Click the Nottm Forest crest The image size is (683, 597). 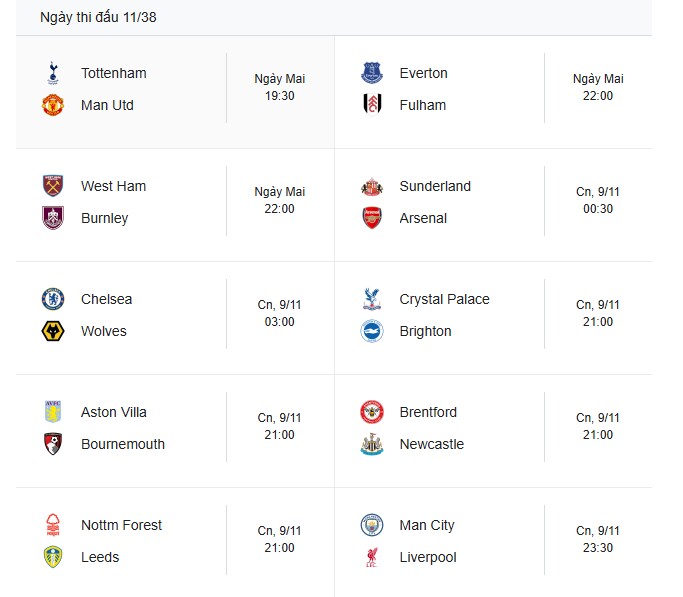pyautogui.click(x=53, y=525)
